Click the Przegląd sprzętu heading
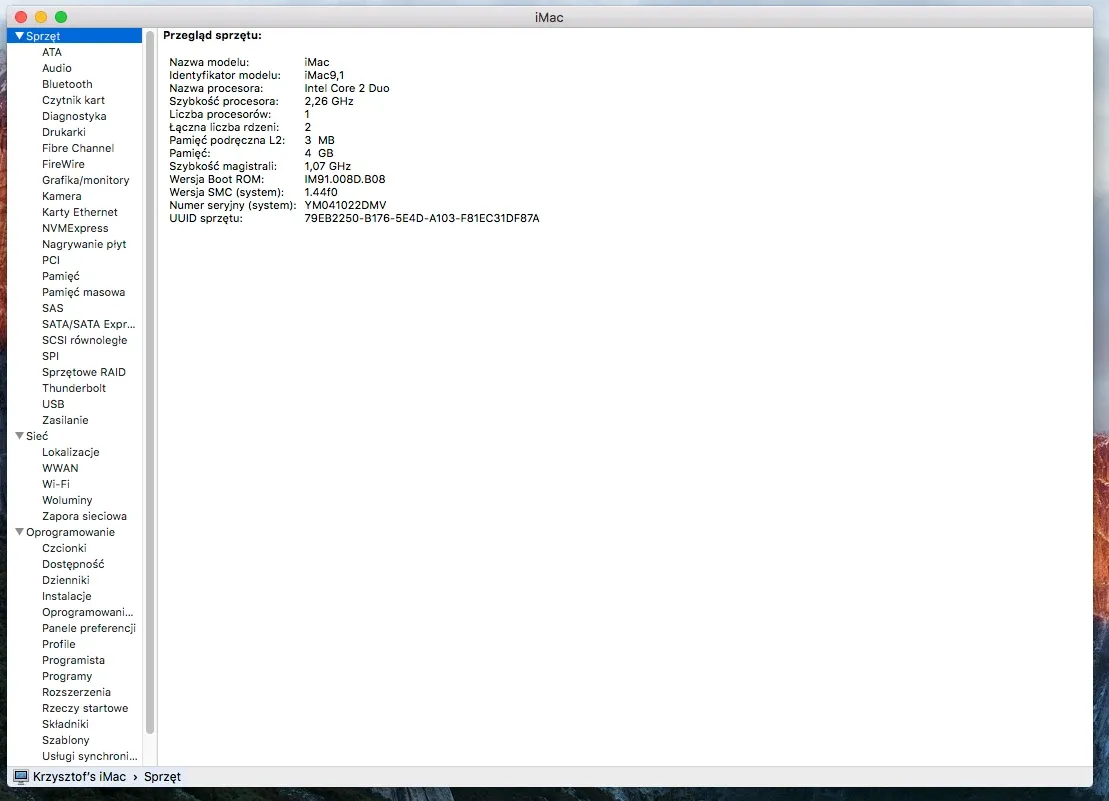Image resolution: width=1109 pixels, height=801 pixels. click(x=212, y=35)
